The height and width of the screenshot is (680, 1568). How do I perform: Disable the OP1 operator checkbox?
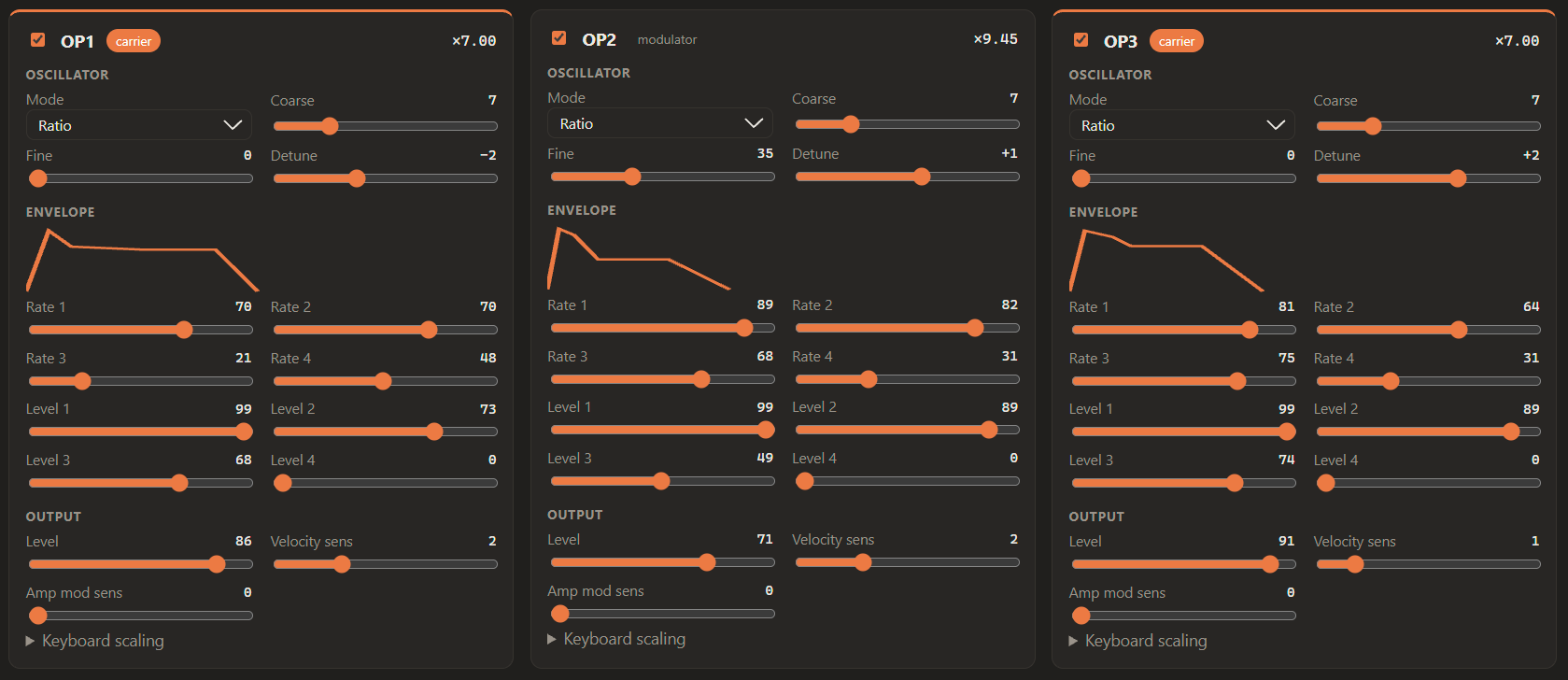[x=38, y=40]
